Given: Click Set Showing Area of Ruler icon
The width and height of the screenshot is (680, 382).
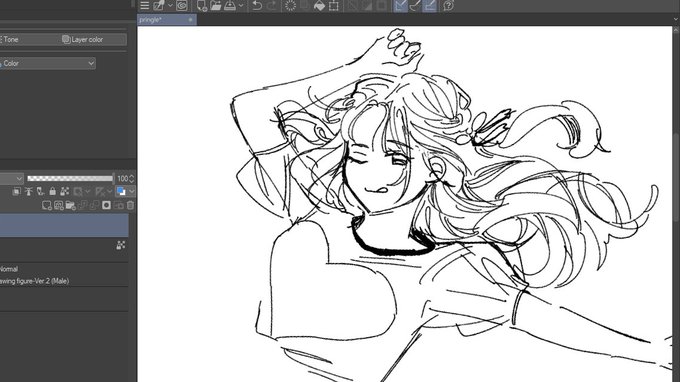Looking at the screenshot, I should 100,191.
